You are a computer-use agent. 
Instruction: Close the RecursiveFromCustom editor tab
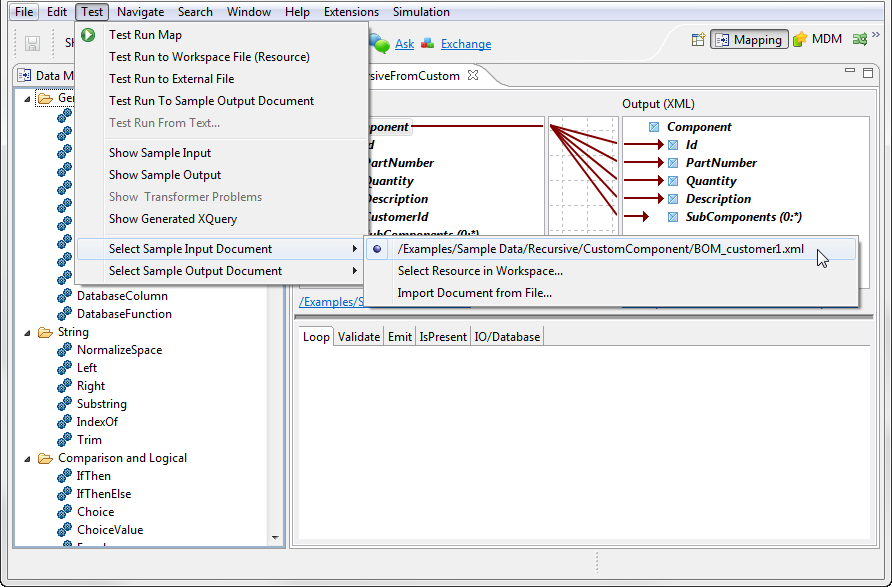pos(474,75)
